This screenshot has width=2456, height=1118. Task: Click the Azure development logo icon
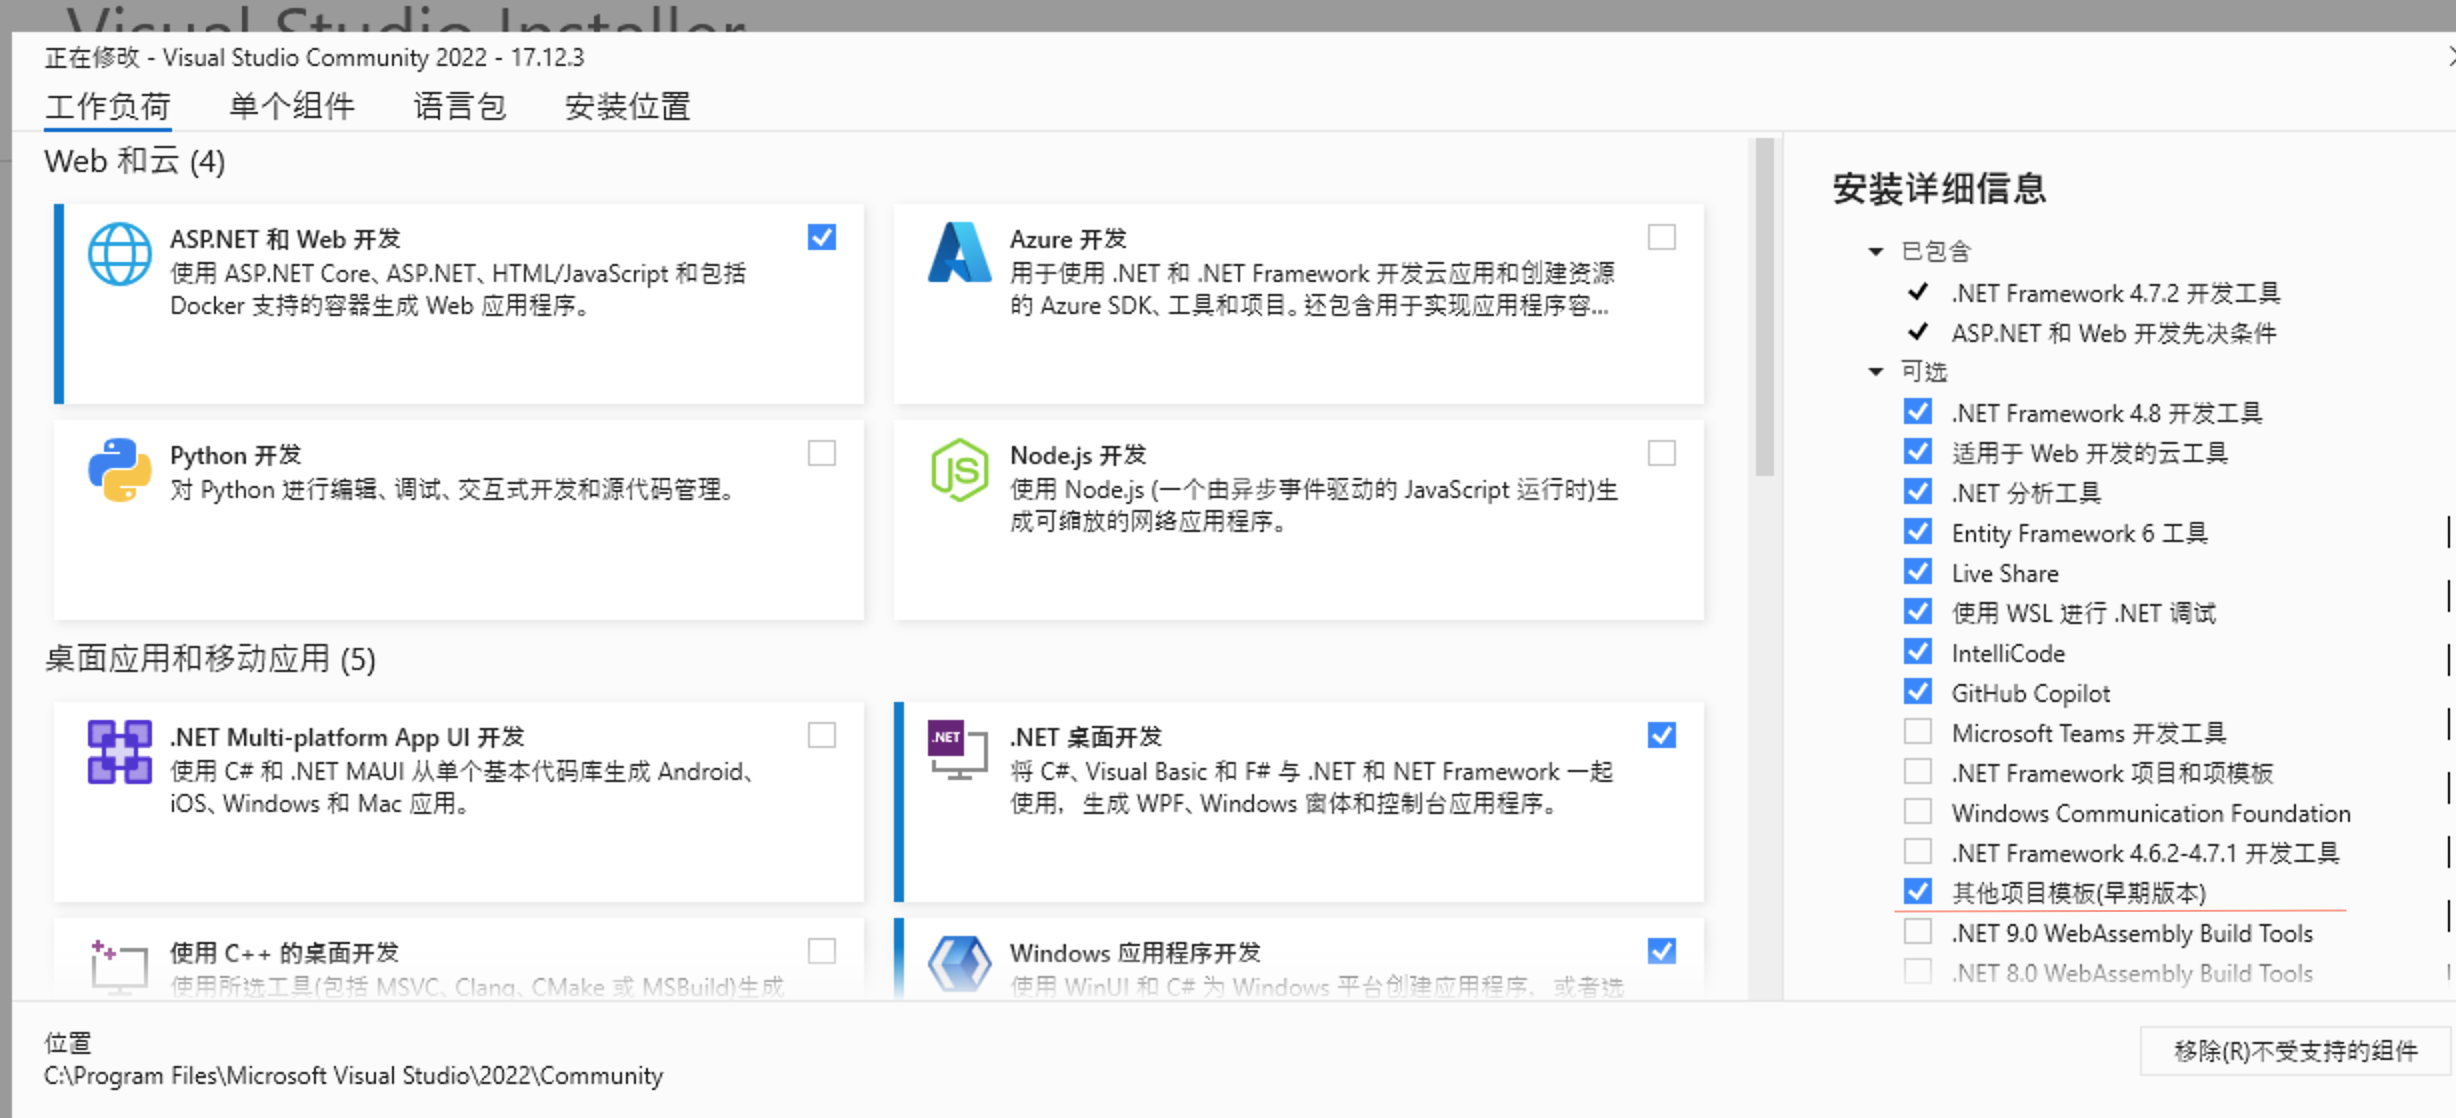coord(958,253)
